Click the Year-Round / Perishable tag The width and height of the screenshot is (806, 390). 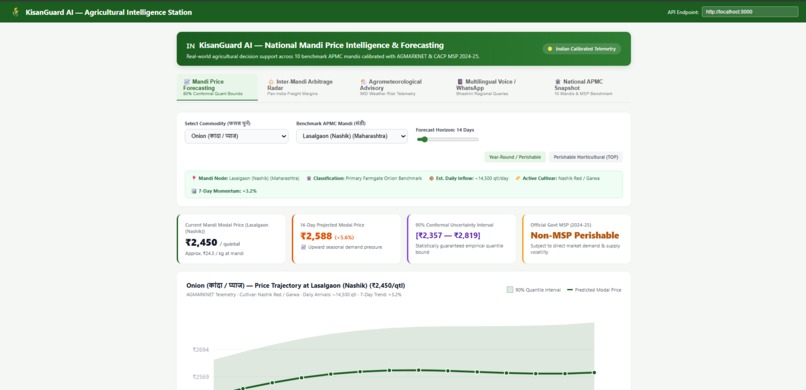coord(515,157)
